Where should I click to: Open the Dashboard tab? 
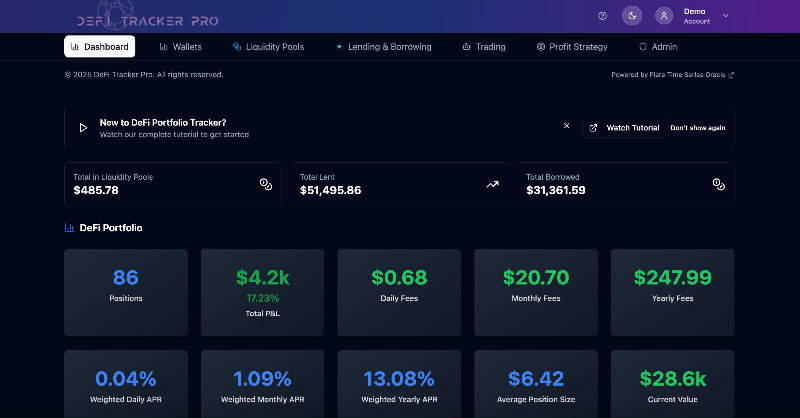click(x=99, y=46)
